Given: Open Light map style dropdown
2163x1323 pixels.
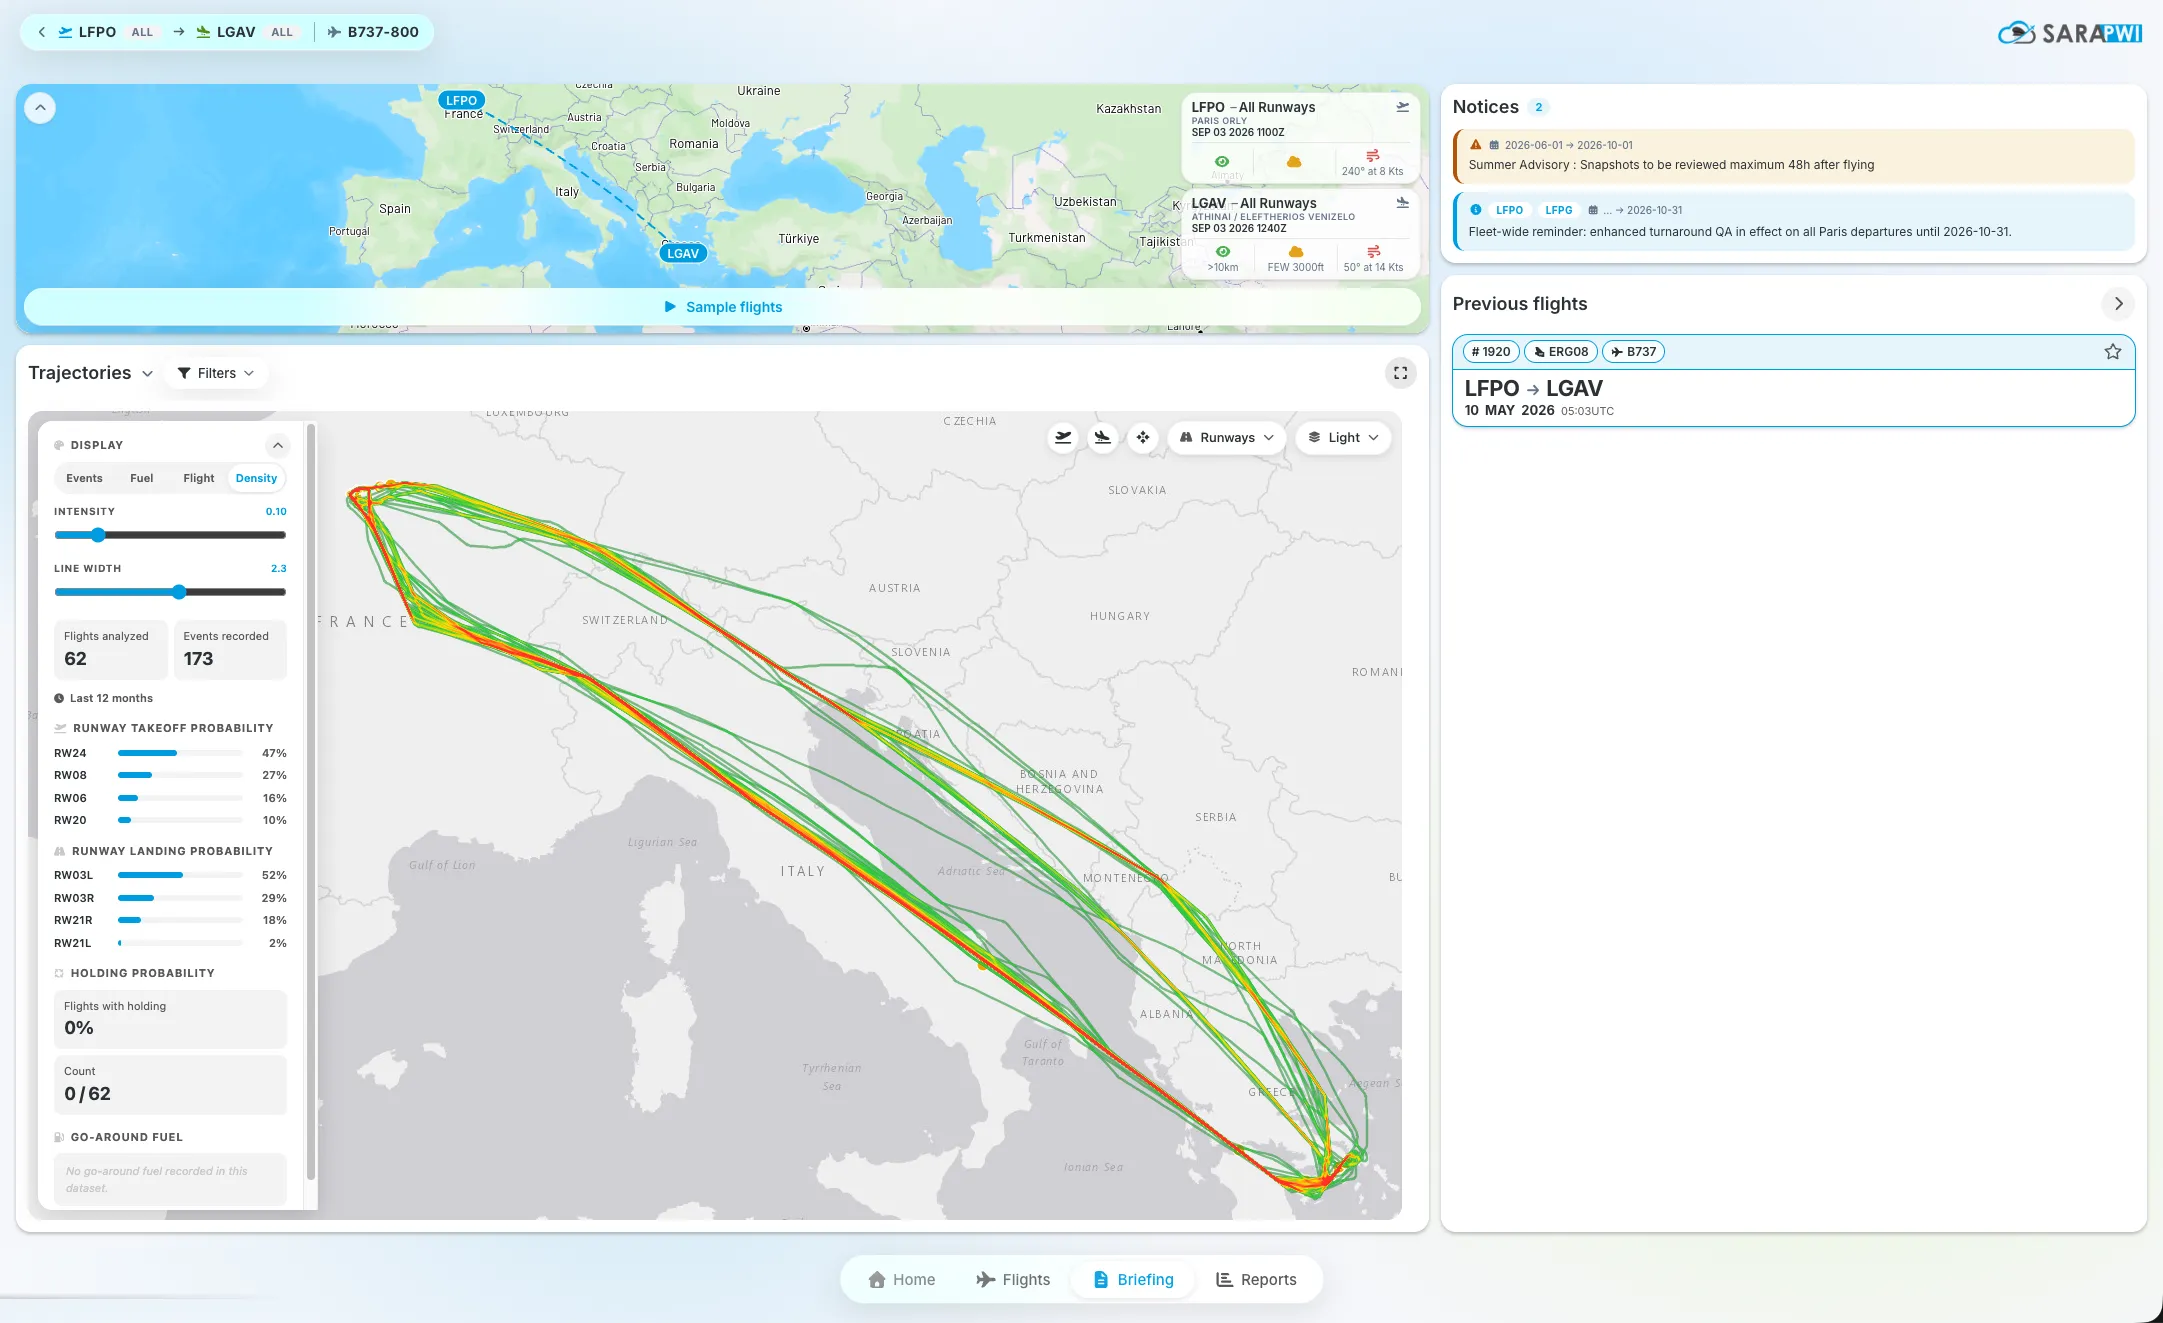Looking at the screenshot, I should [1343, 437].
